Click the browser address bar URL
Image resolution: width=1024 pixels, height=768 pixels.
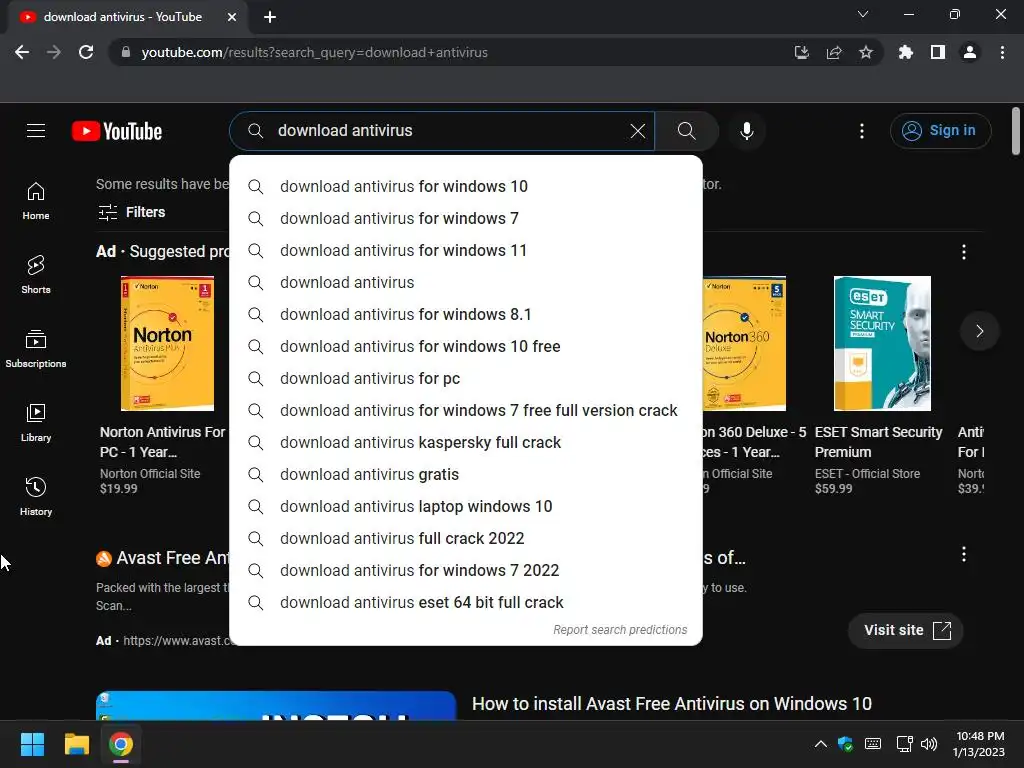coord(314,52)
